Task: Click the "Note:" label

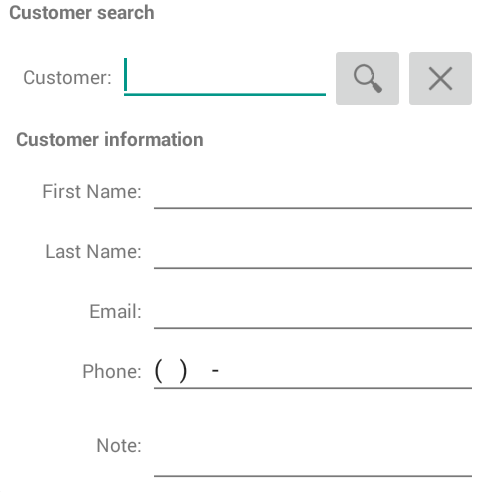Action: [119, 446]
